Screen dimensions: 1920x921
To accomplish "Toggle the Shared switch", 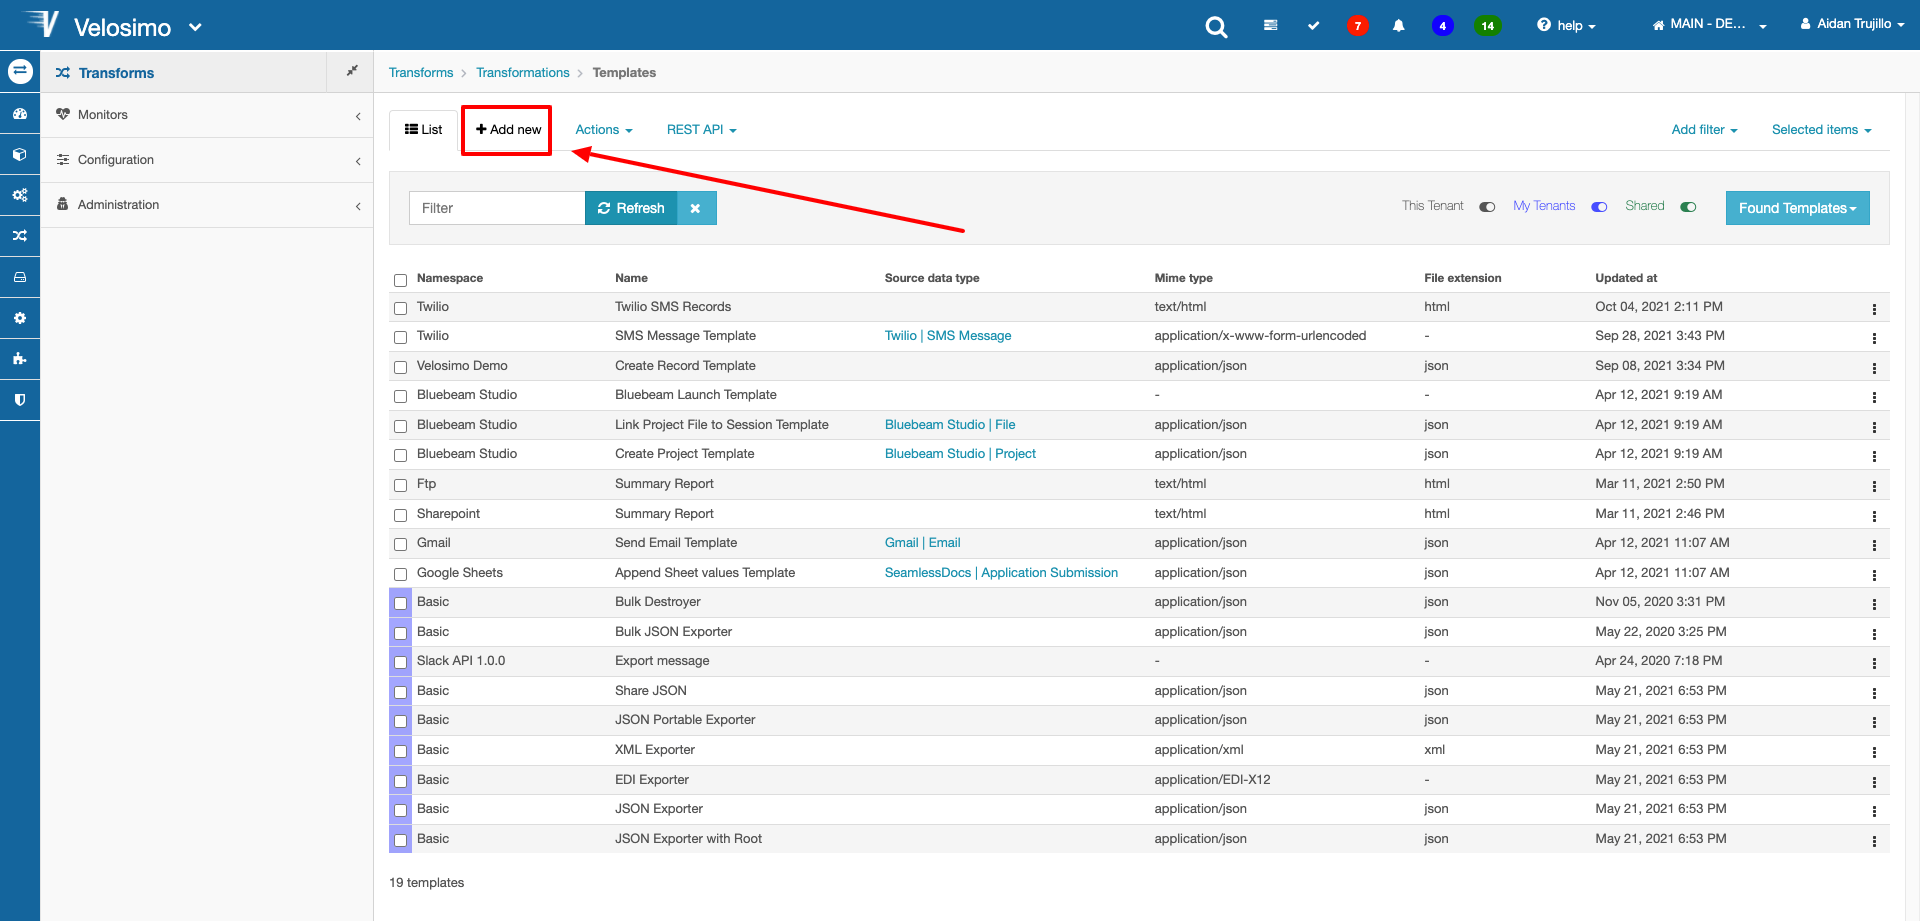I will [1688, 207].
